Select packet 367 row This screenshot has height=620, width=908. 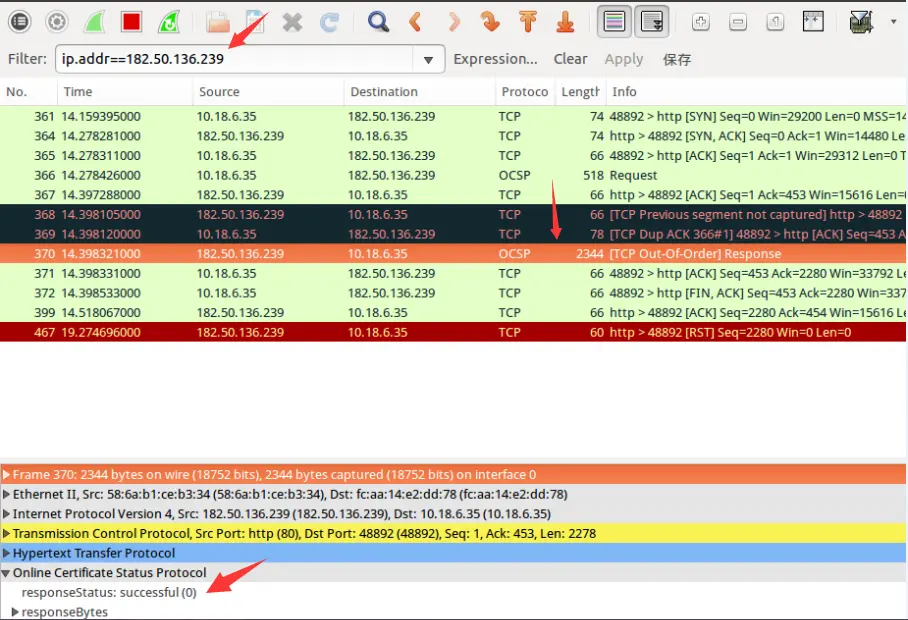point(453,195)
